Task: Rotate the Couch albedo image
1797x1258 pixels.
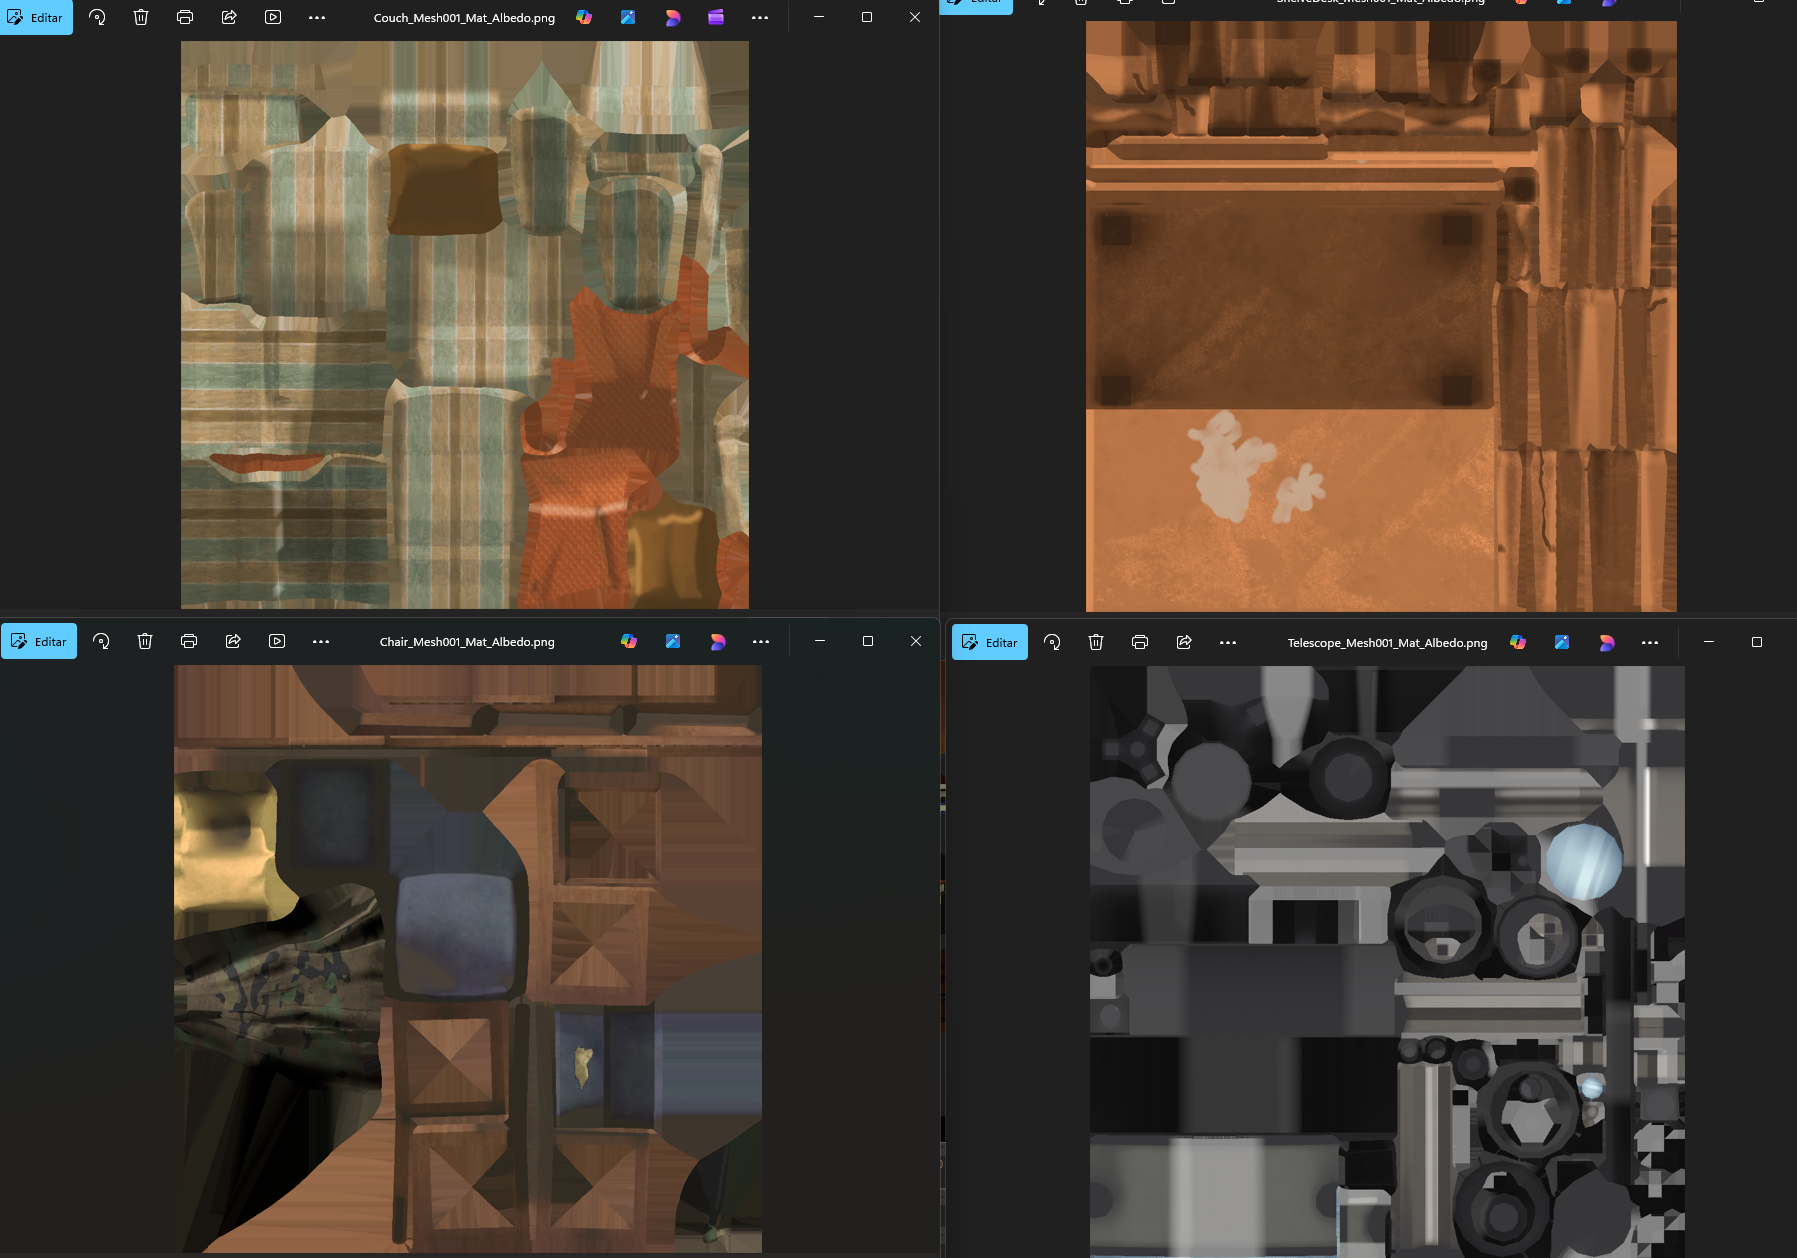Action: click(x=97, y=17)
